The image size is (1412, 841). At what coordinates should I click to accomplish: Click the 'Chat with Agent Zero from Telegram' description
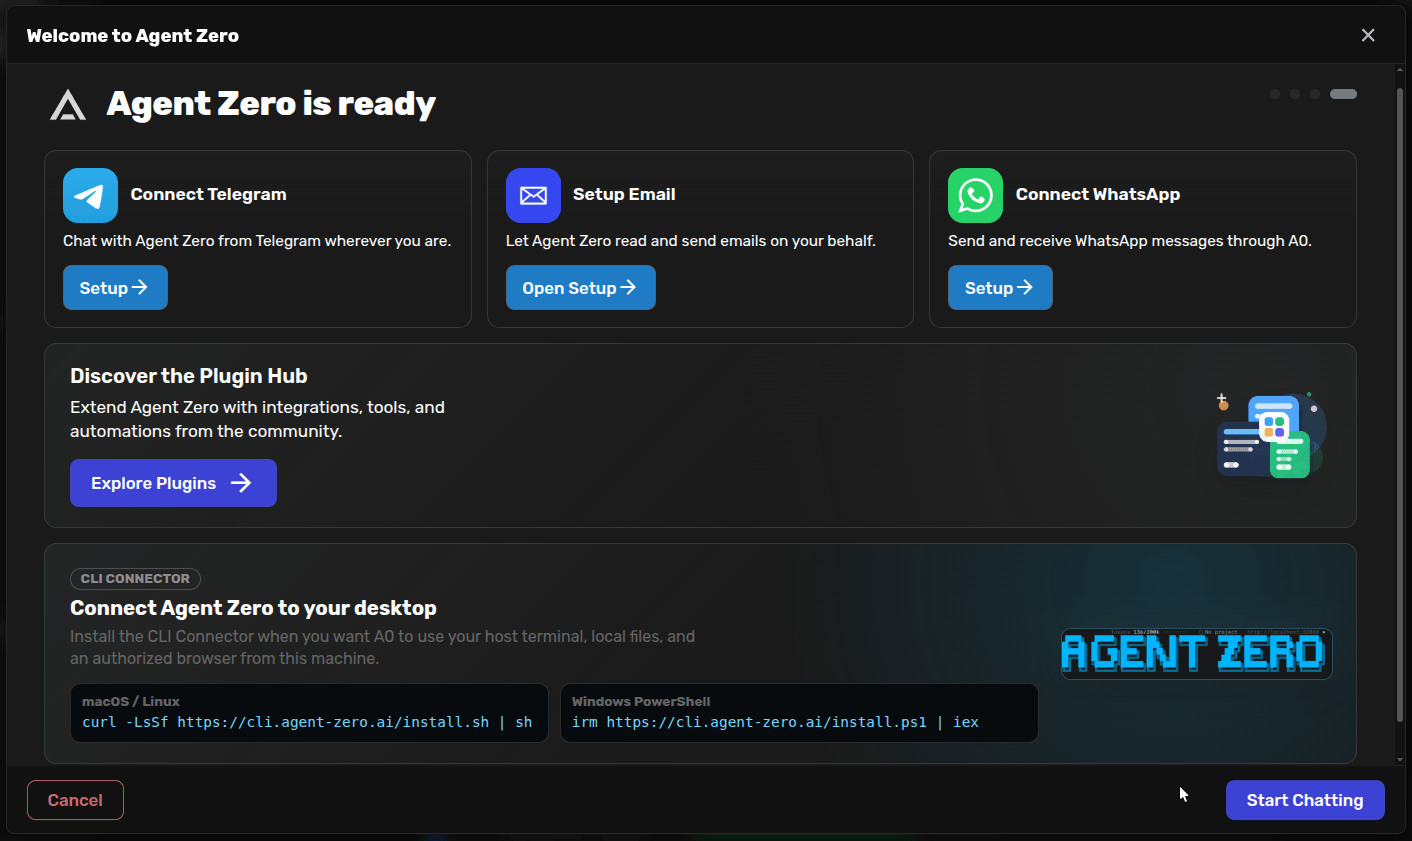tap(257, 241)
